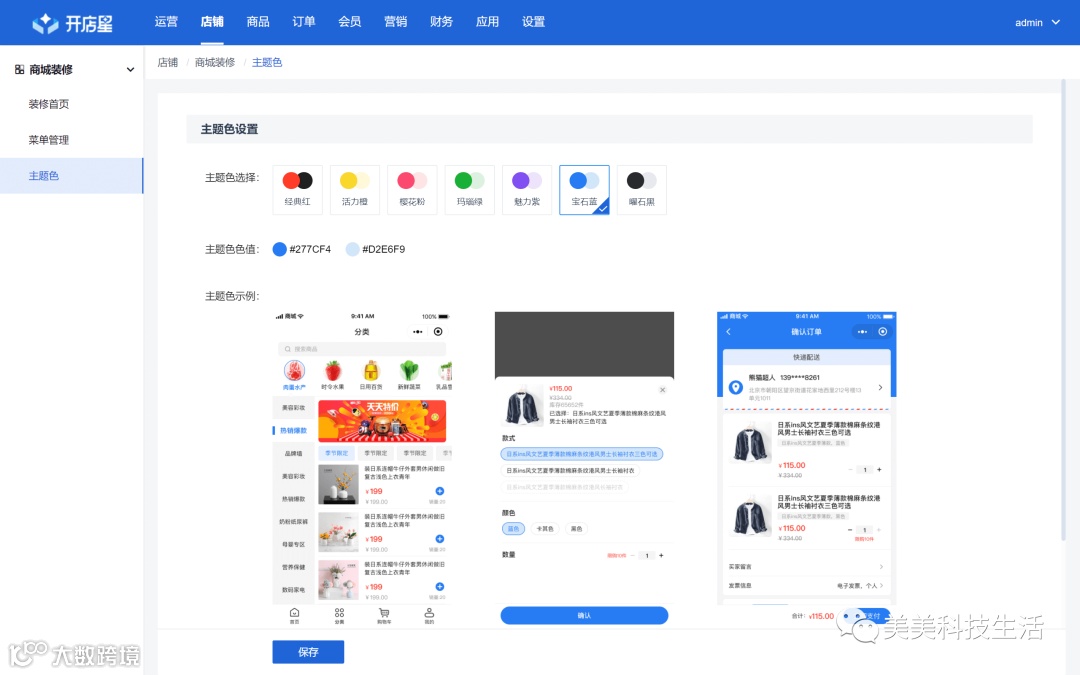
Task: Choose the 魅力紫 theme color
Action: [527, 189]
